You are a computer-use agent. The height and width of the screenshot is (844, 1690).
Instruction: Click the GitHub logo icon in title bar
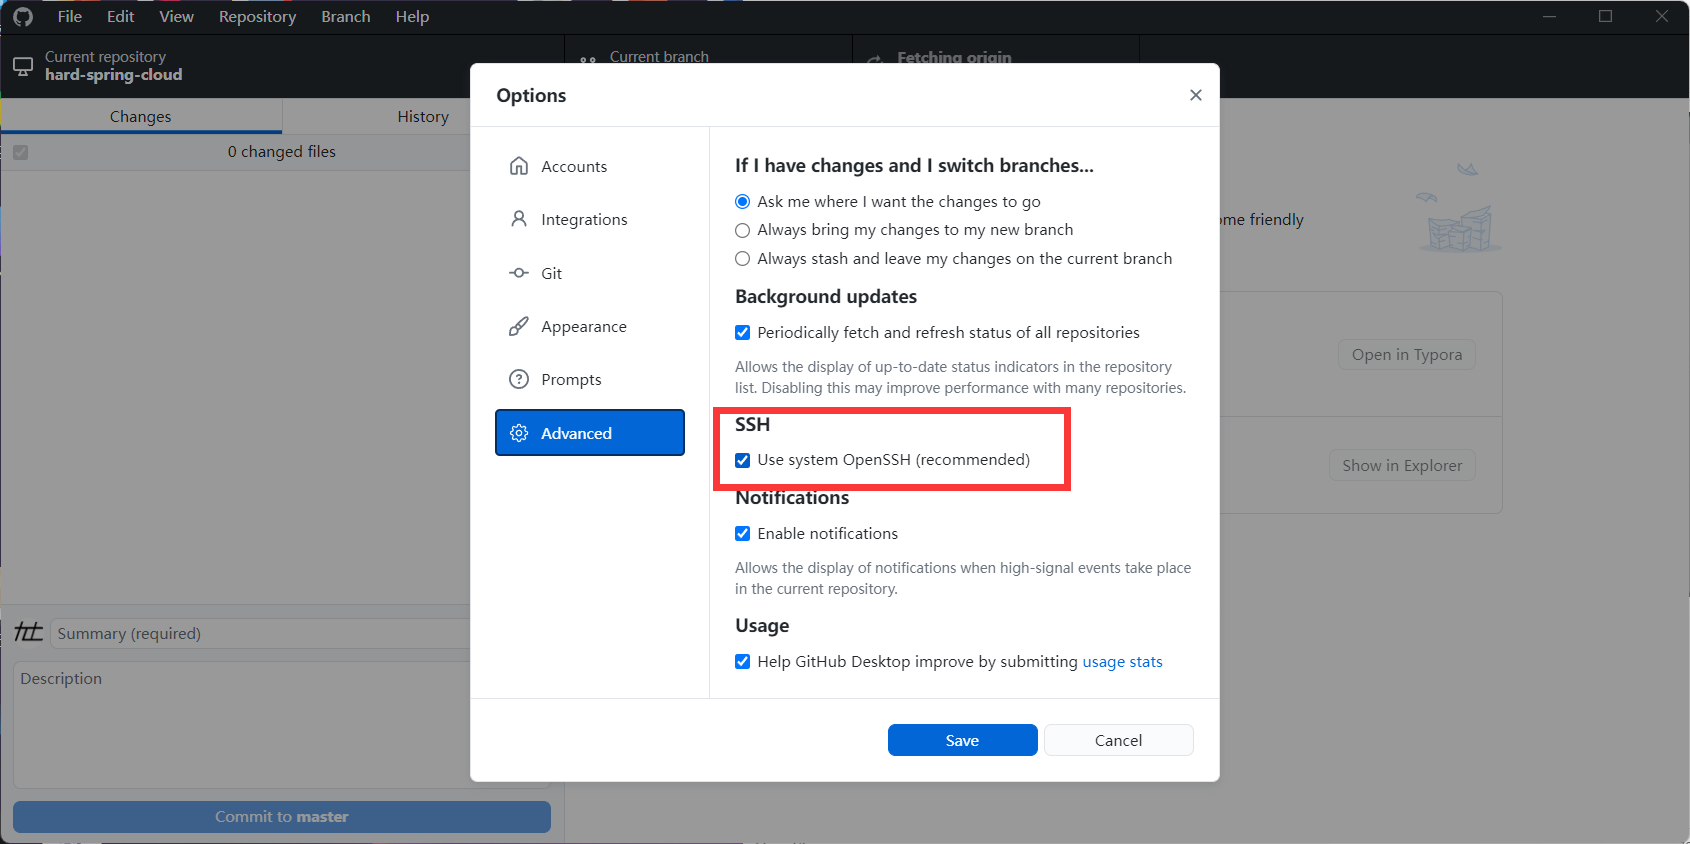point(23,17)
